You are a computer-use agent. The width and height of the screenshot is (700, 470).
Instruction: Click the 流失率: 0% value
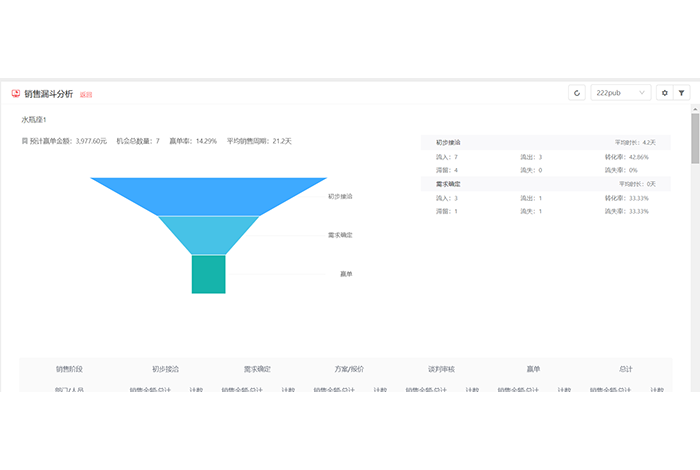tap(621, 170)
